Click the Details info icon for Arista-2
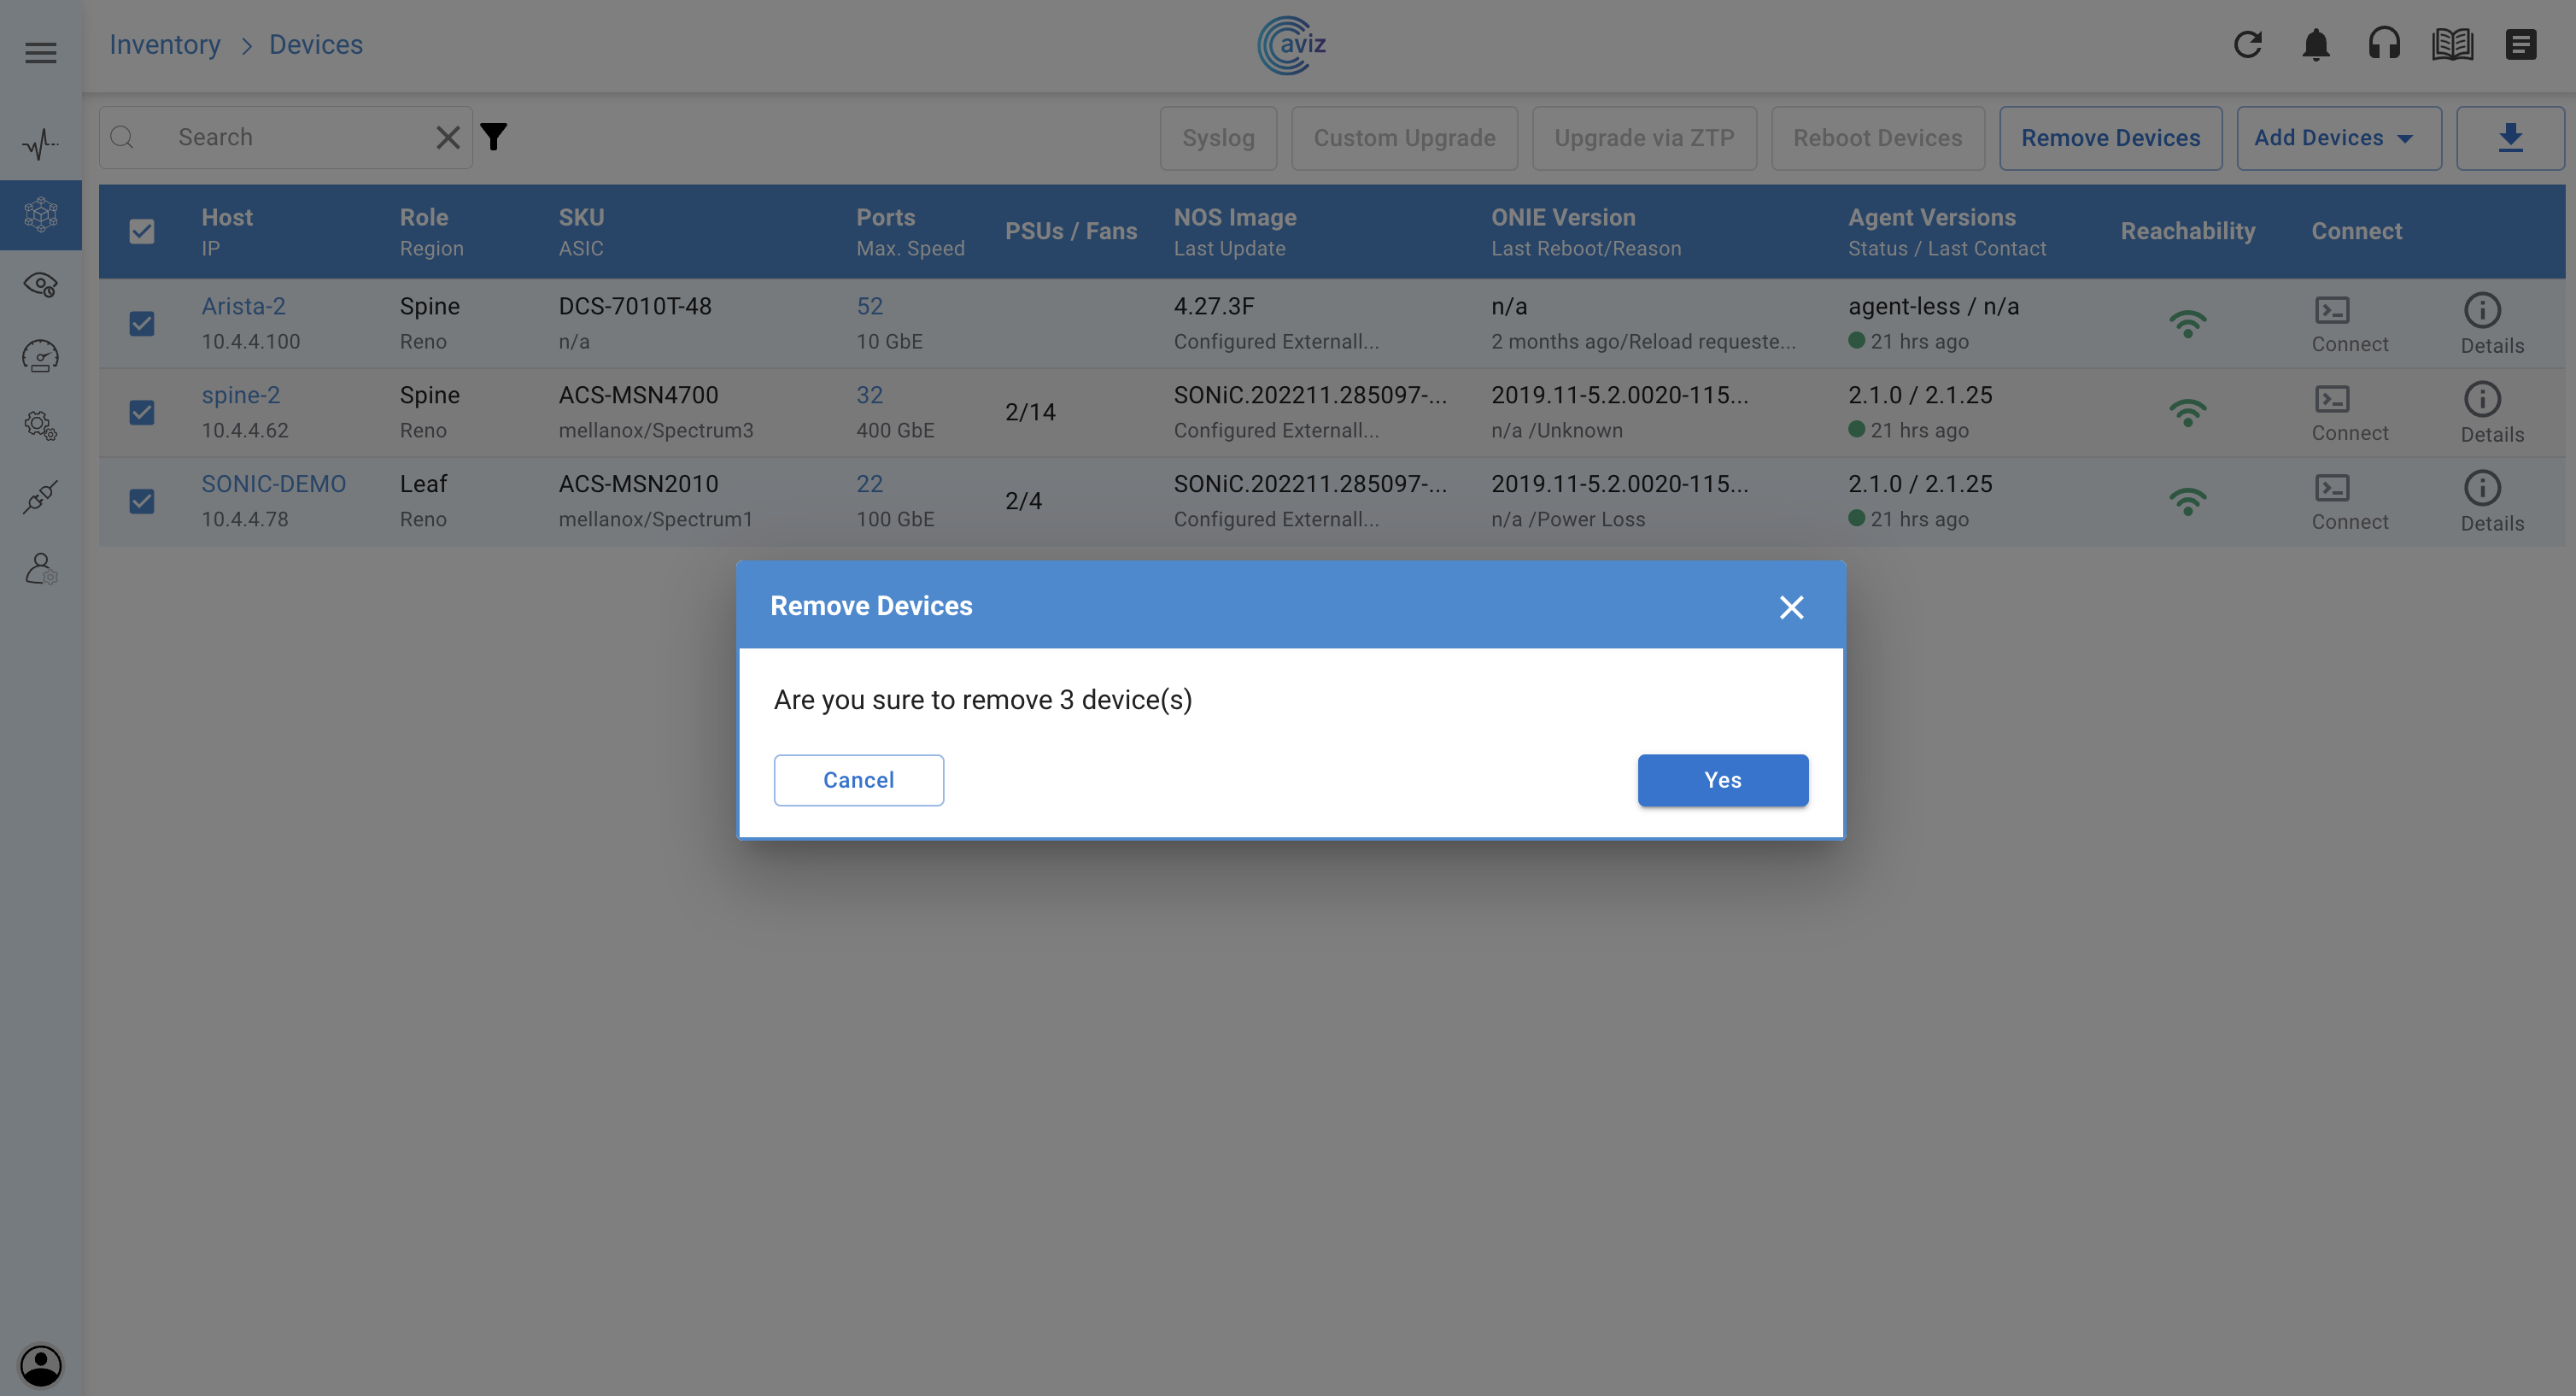The height and width of the screenshot is (1396, 2576). (x=2481, y=311)
